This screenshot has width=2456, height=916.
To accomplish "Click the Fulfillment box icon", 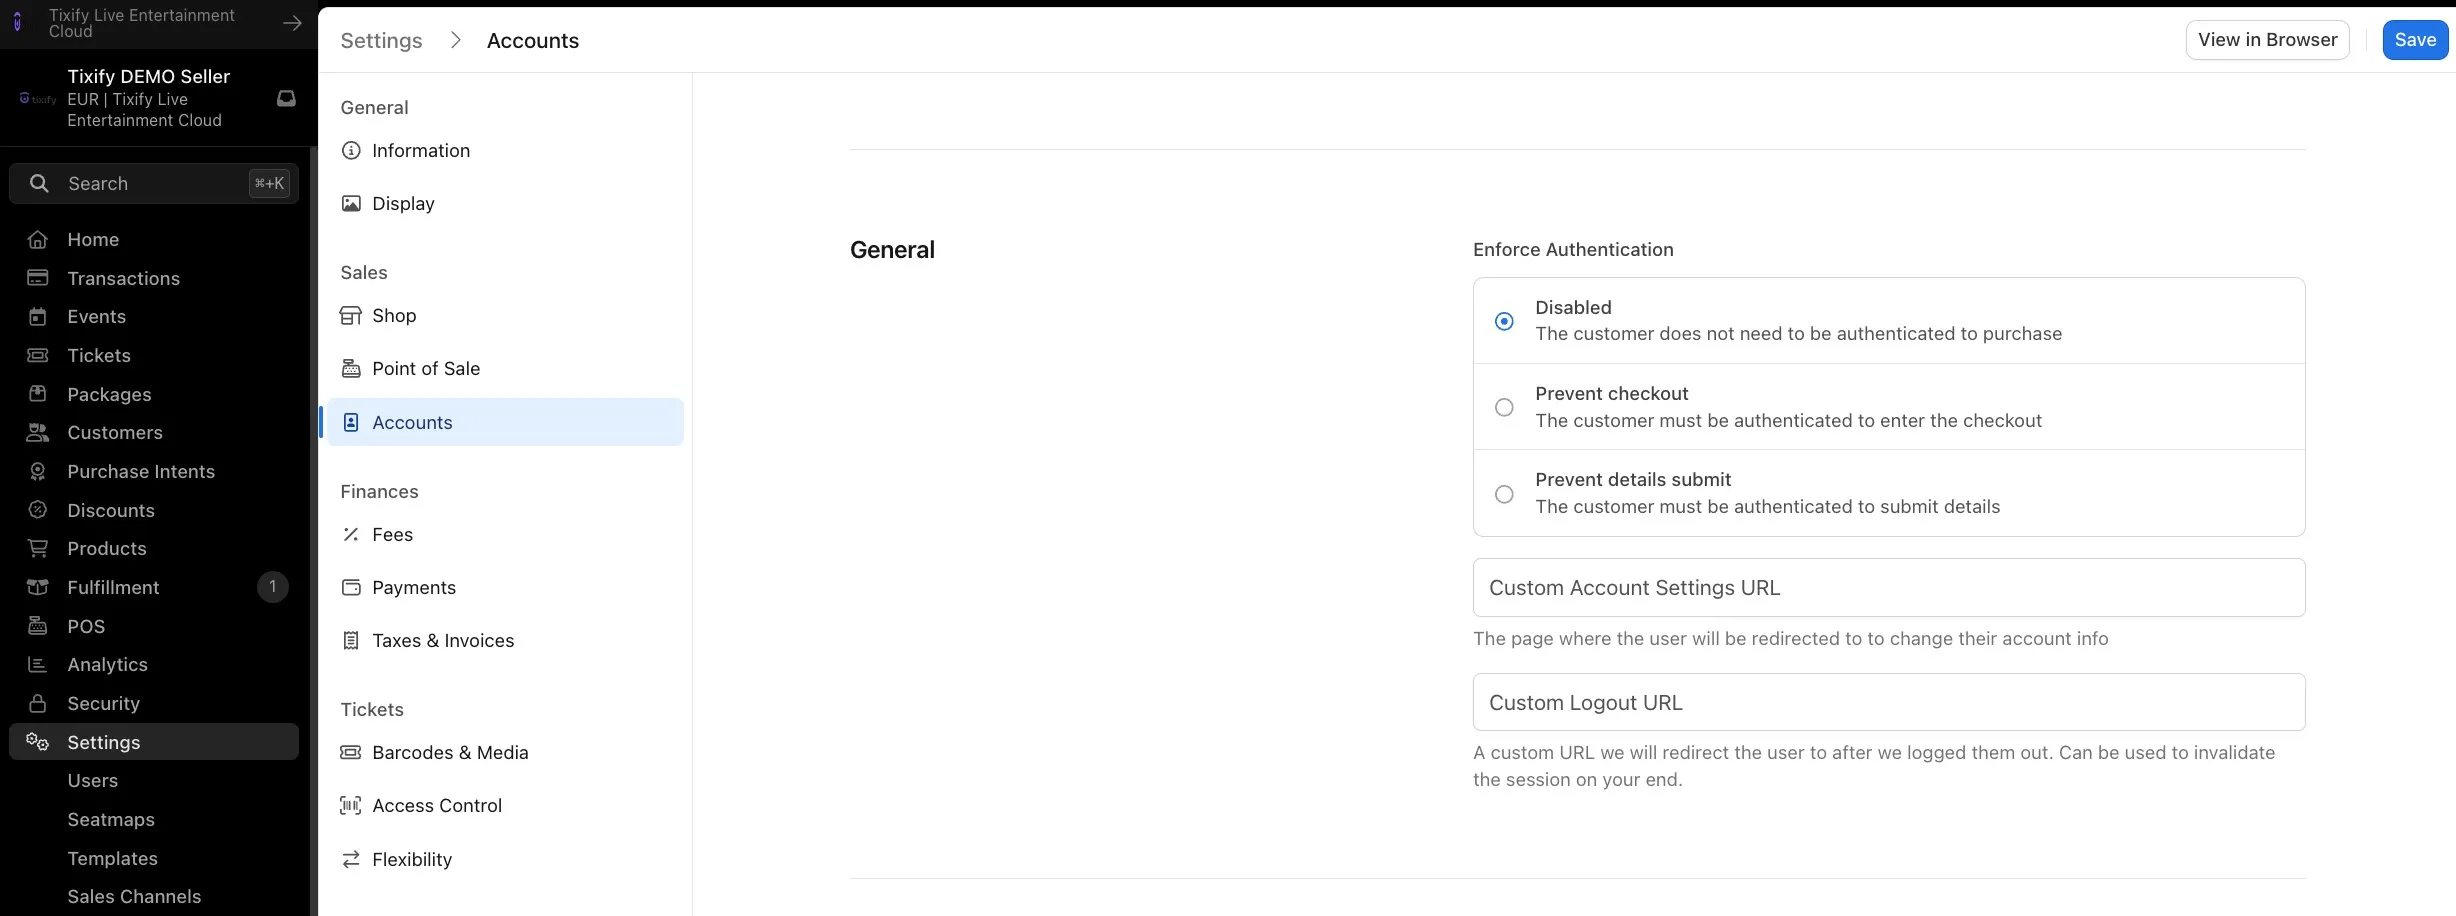I will pos(38,587).
